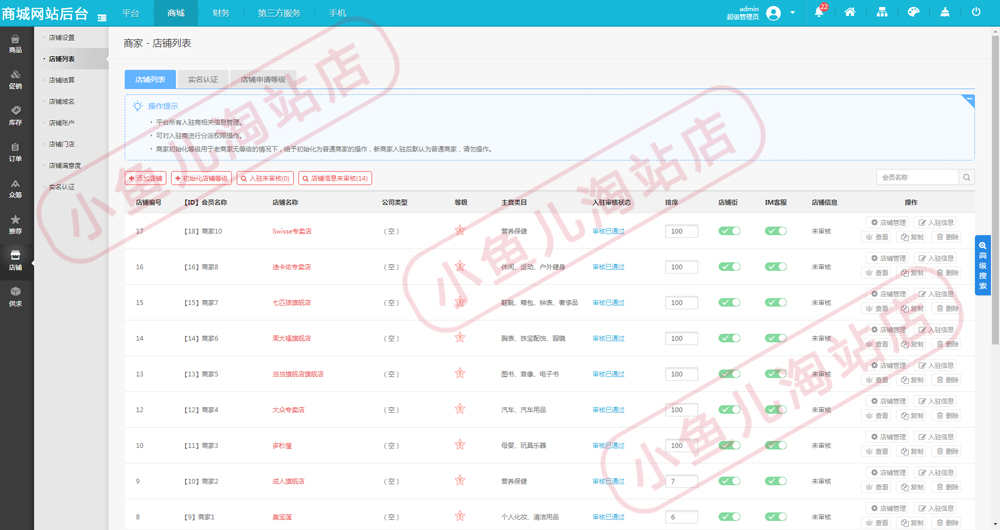
Task: Switch to the 平台 top menu
Action: click(x=131, y=13)
